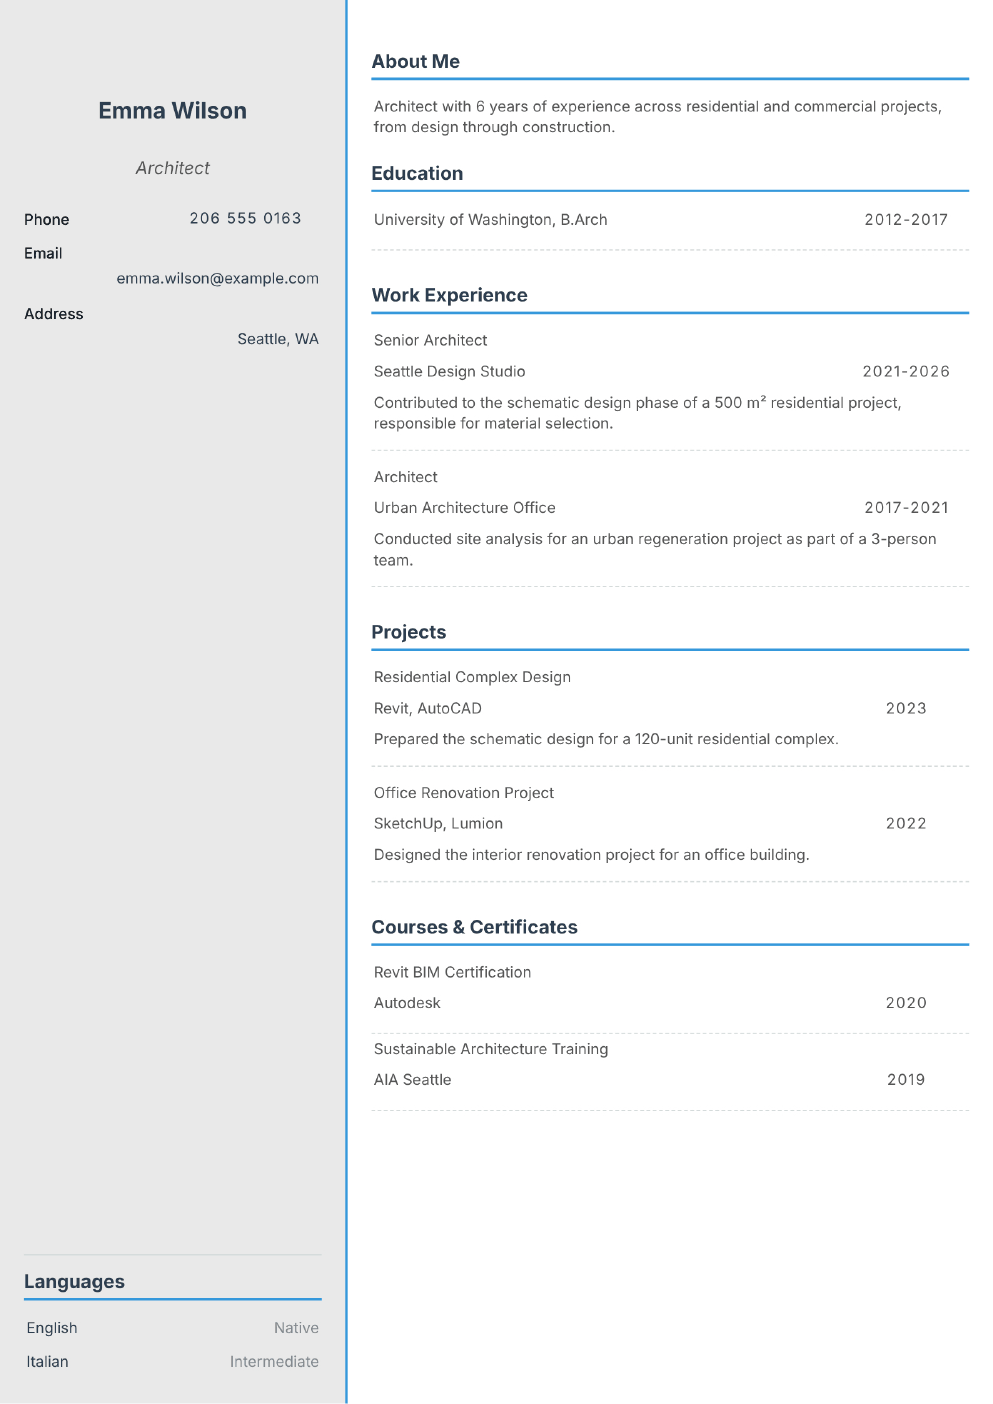Click SketchUp, Lumion tools line
The width and height of the screenshot is (993, 1404).
point(438,824)
